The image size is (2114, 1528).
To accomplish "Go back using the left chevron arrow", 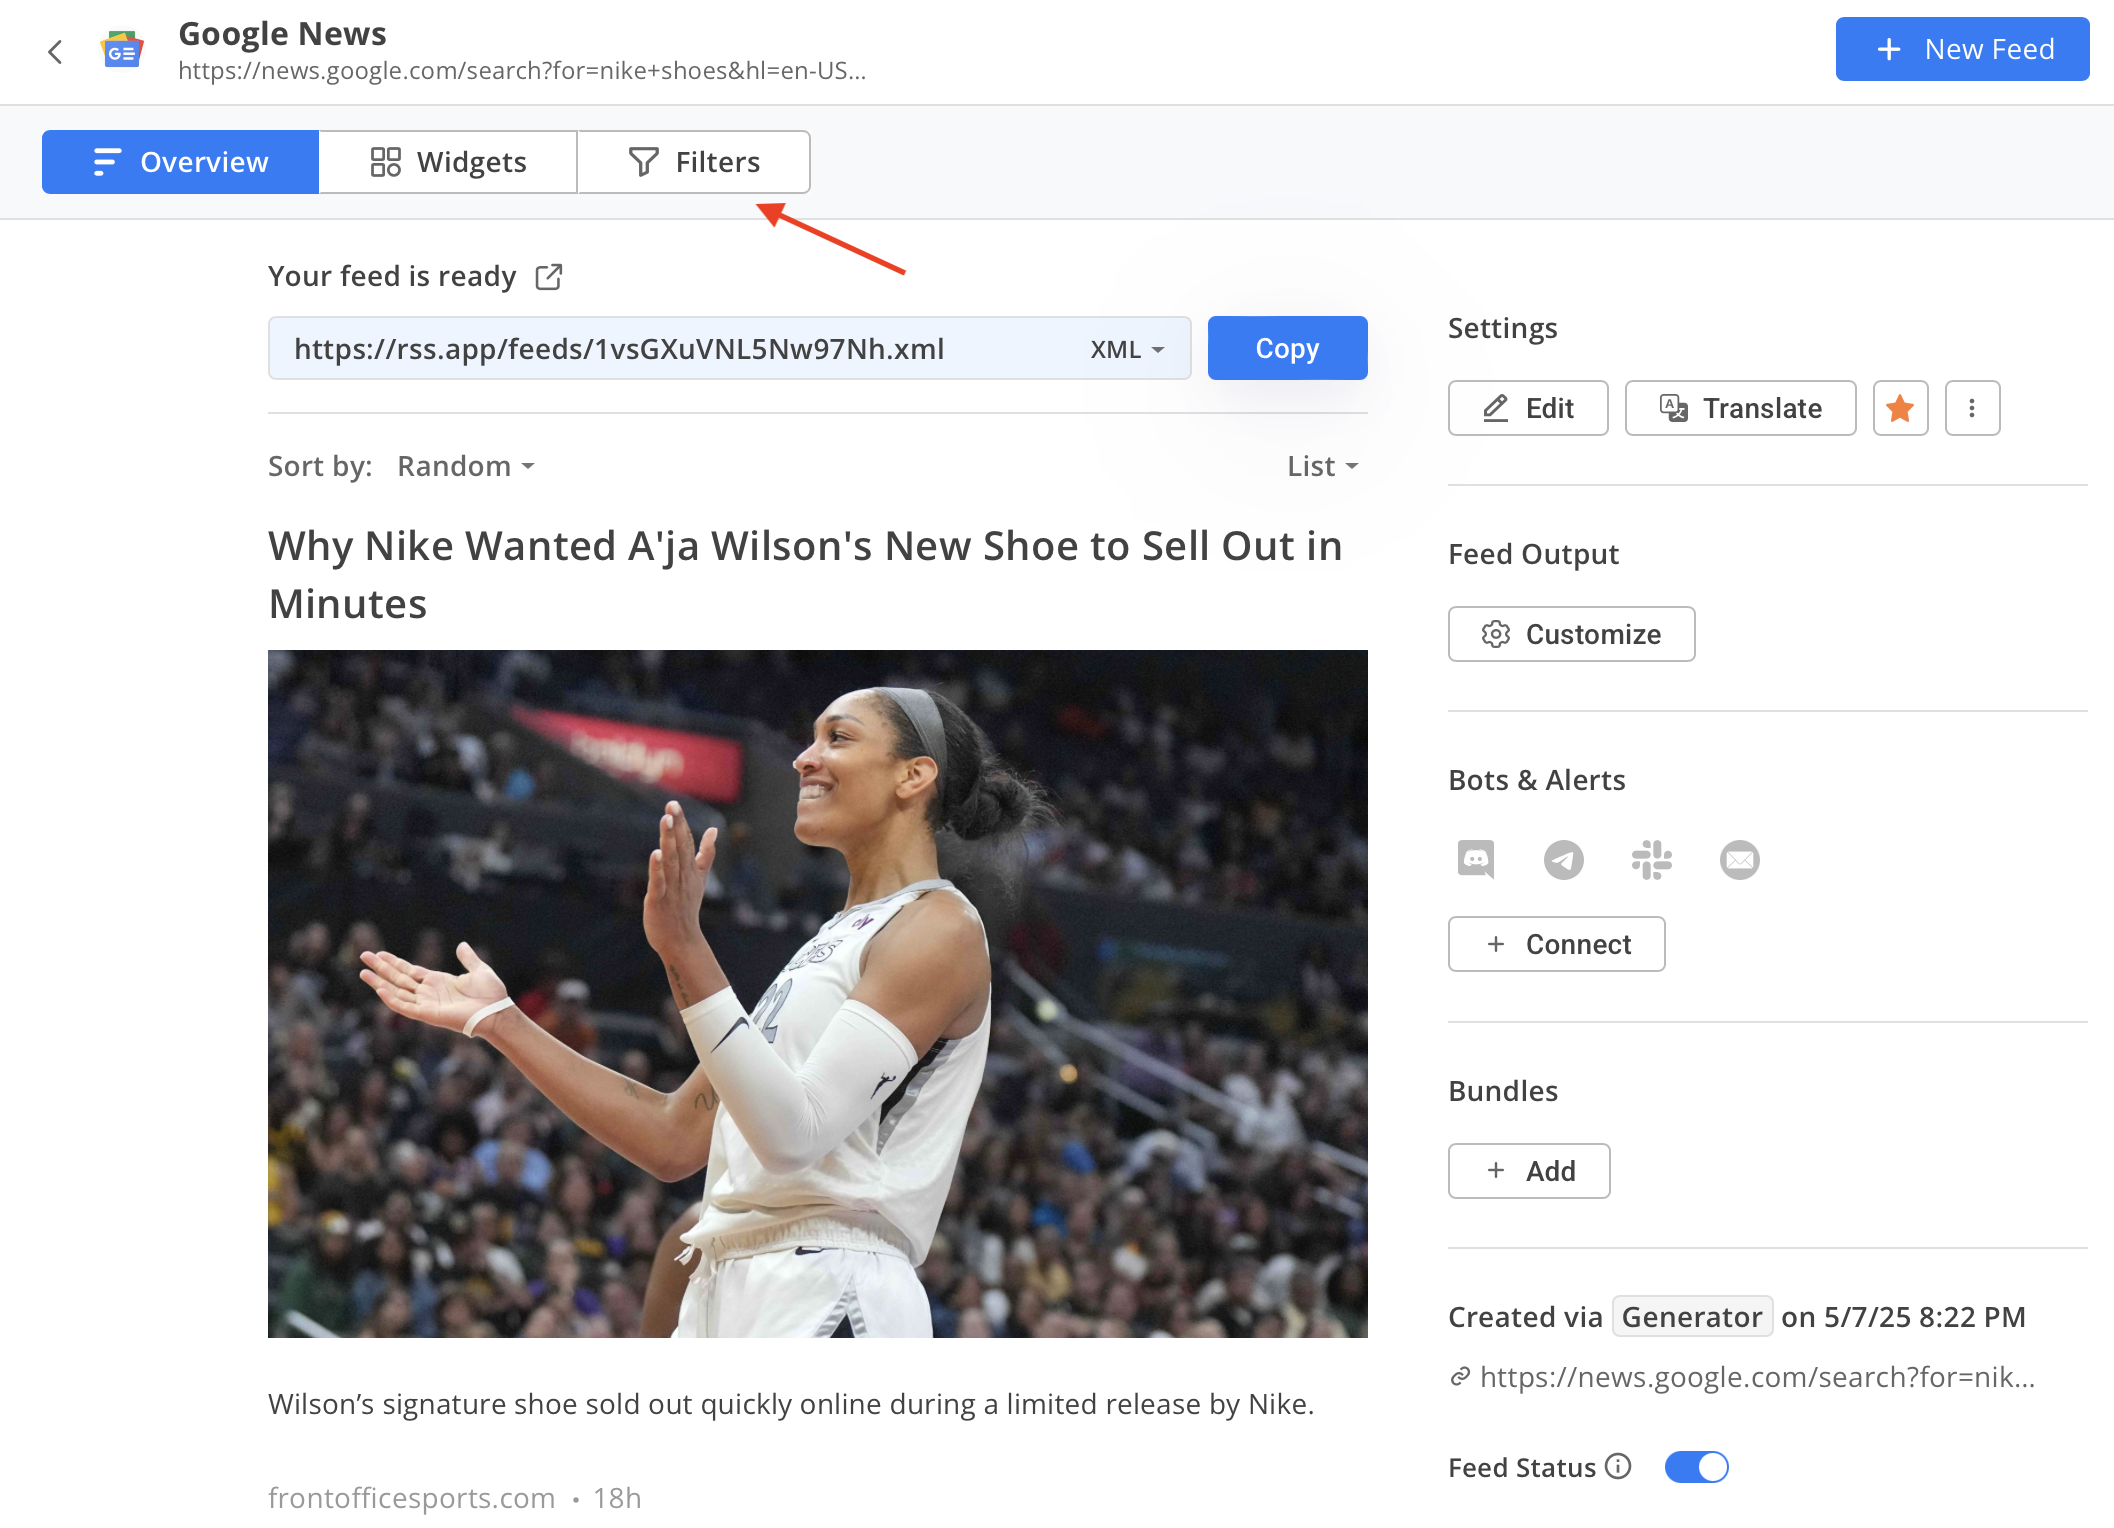I will tap(56, 51).
